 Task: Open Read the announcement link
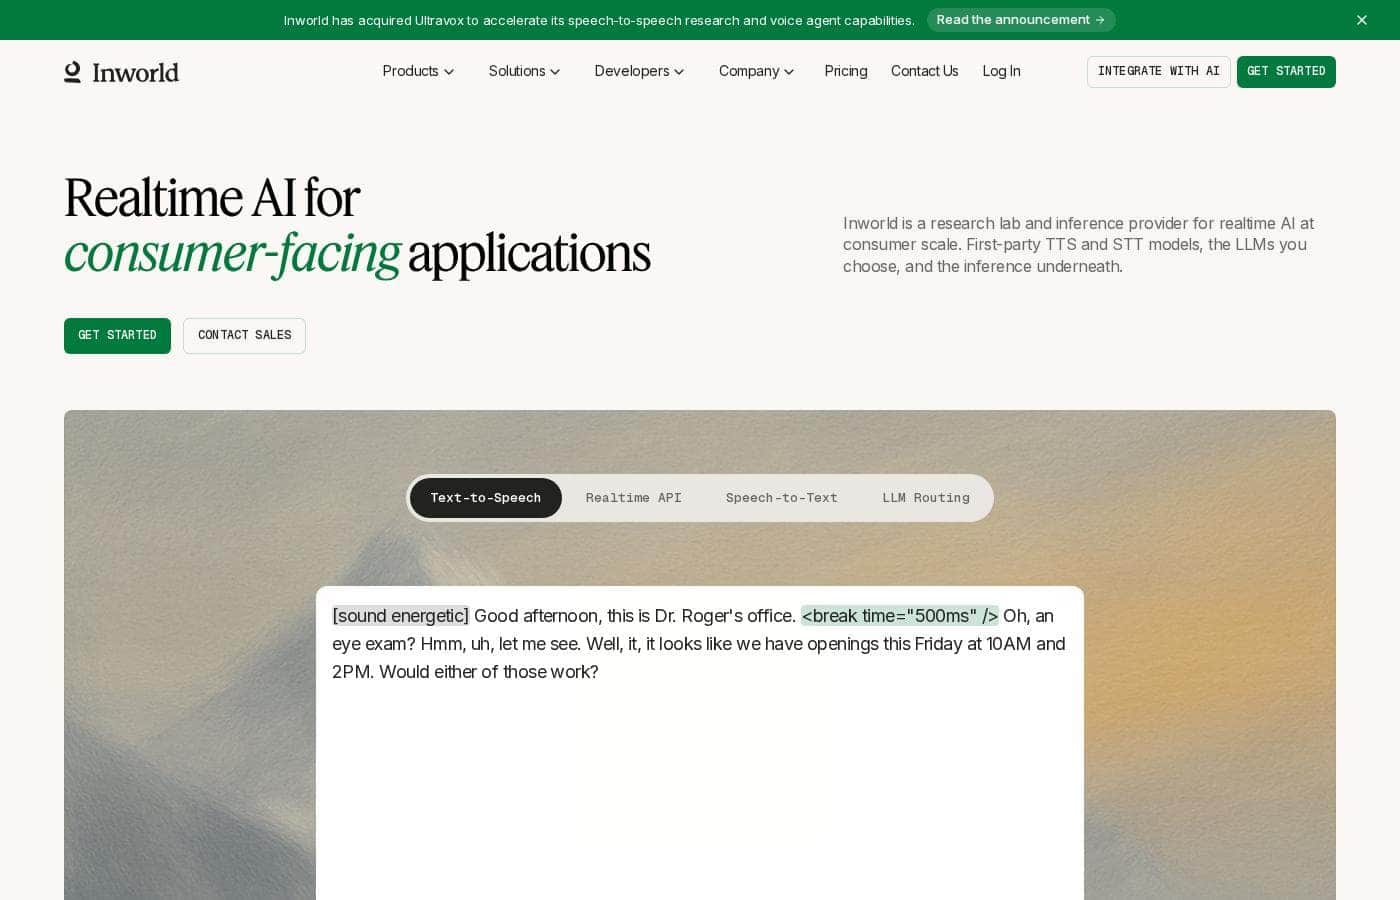(1021, 20)
